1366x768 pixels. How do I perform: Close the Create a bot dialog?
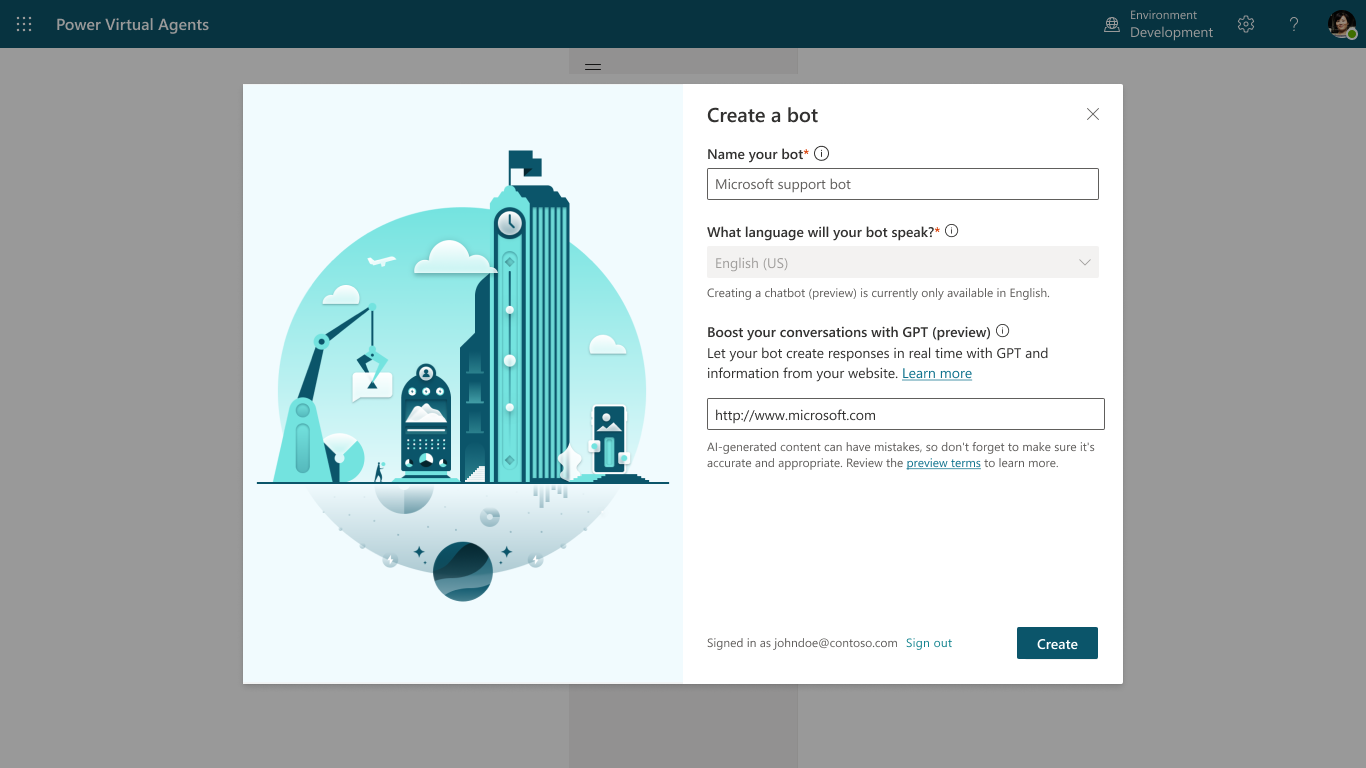click(x=1093, y=114)
